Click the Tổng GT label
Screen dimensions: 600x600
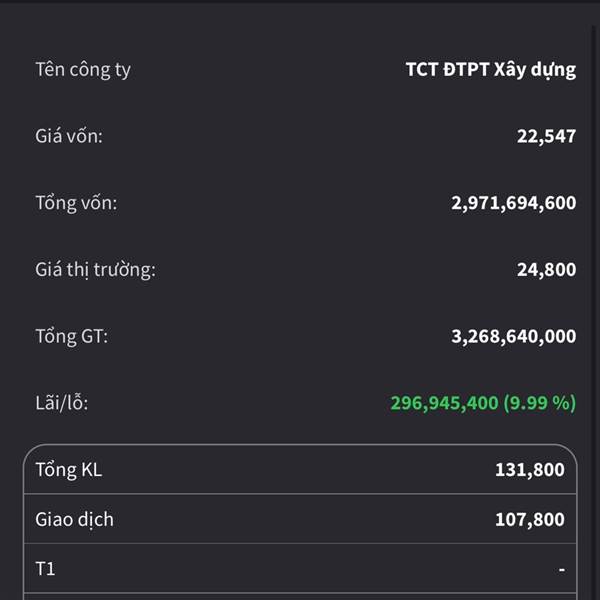[x=72, y=337]
